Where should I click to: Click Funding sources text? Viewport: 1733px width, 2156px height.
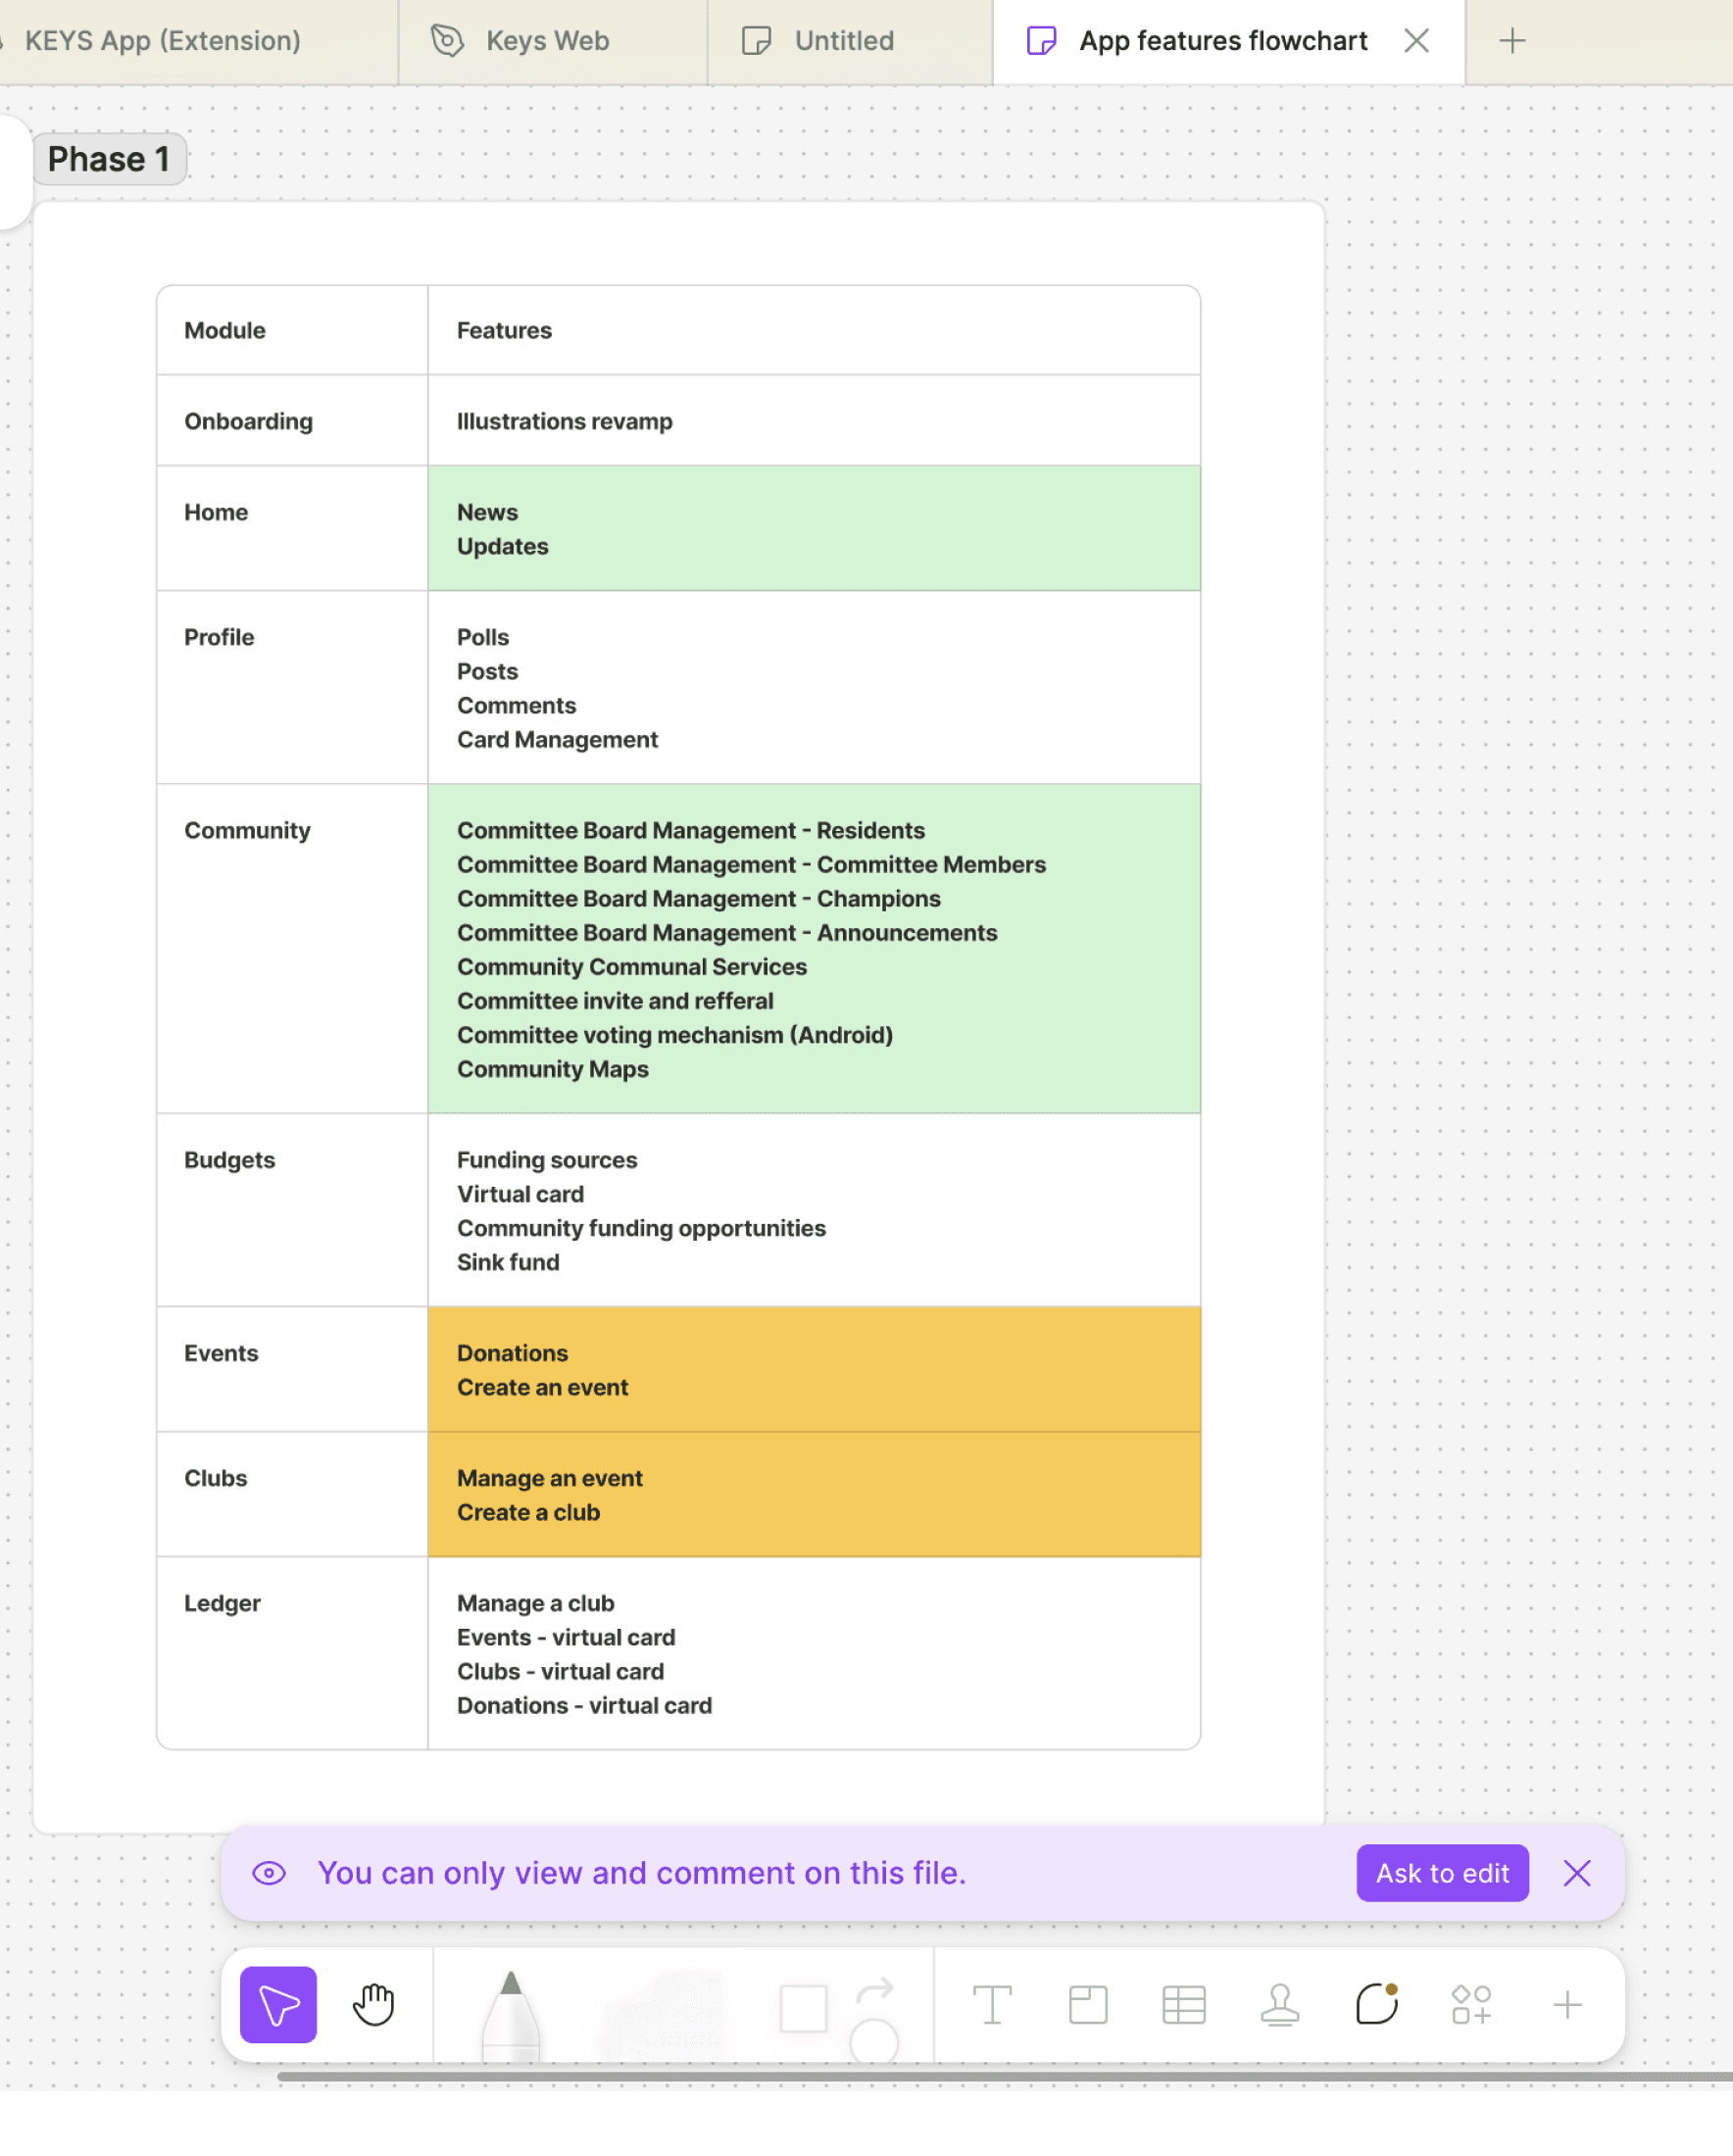tap(547, 1160)
